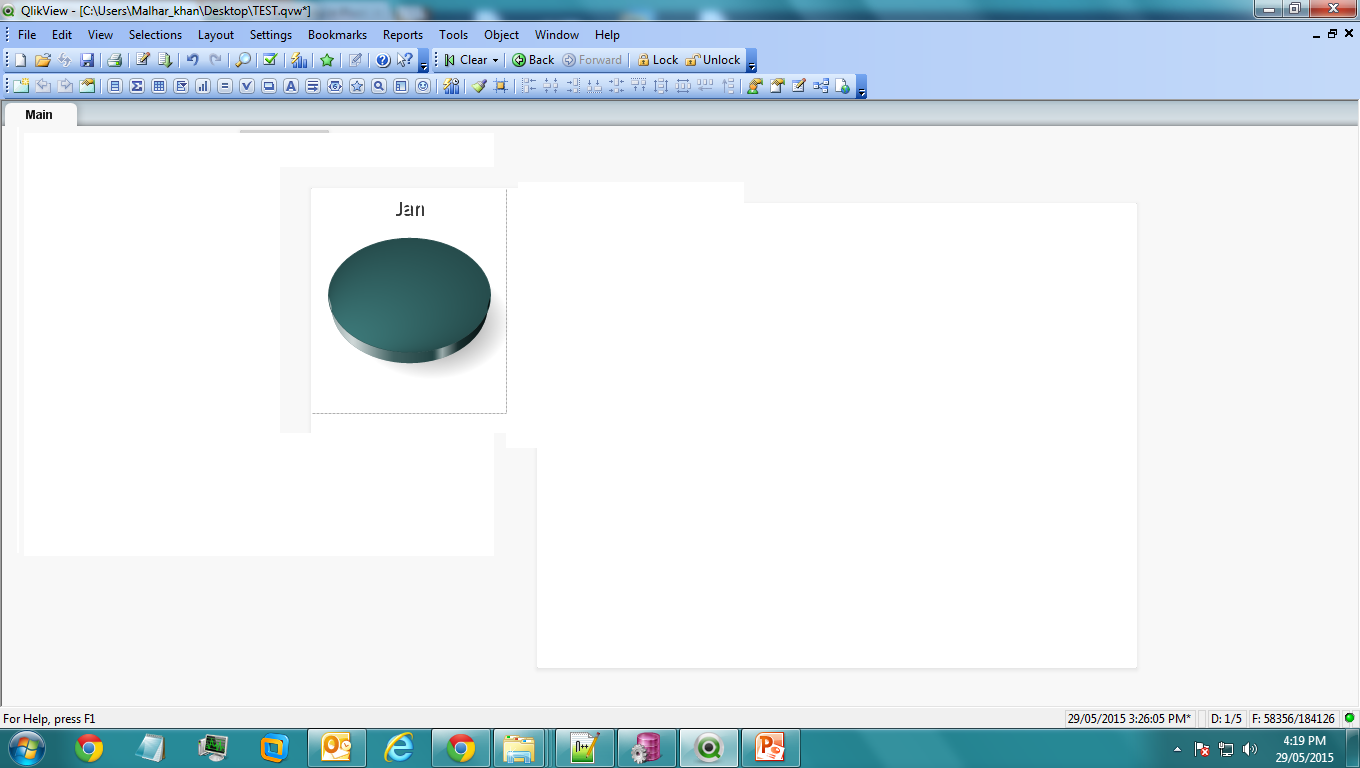Launch the Quick Chart wizard icon

click(x=299, y=60)
